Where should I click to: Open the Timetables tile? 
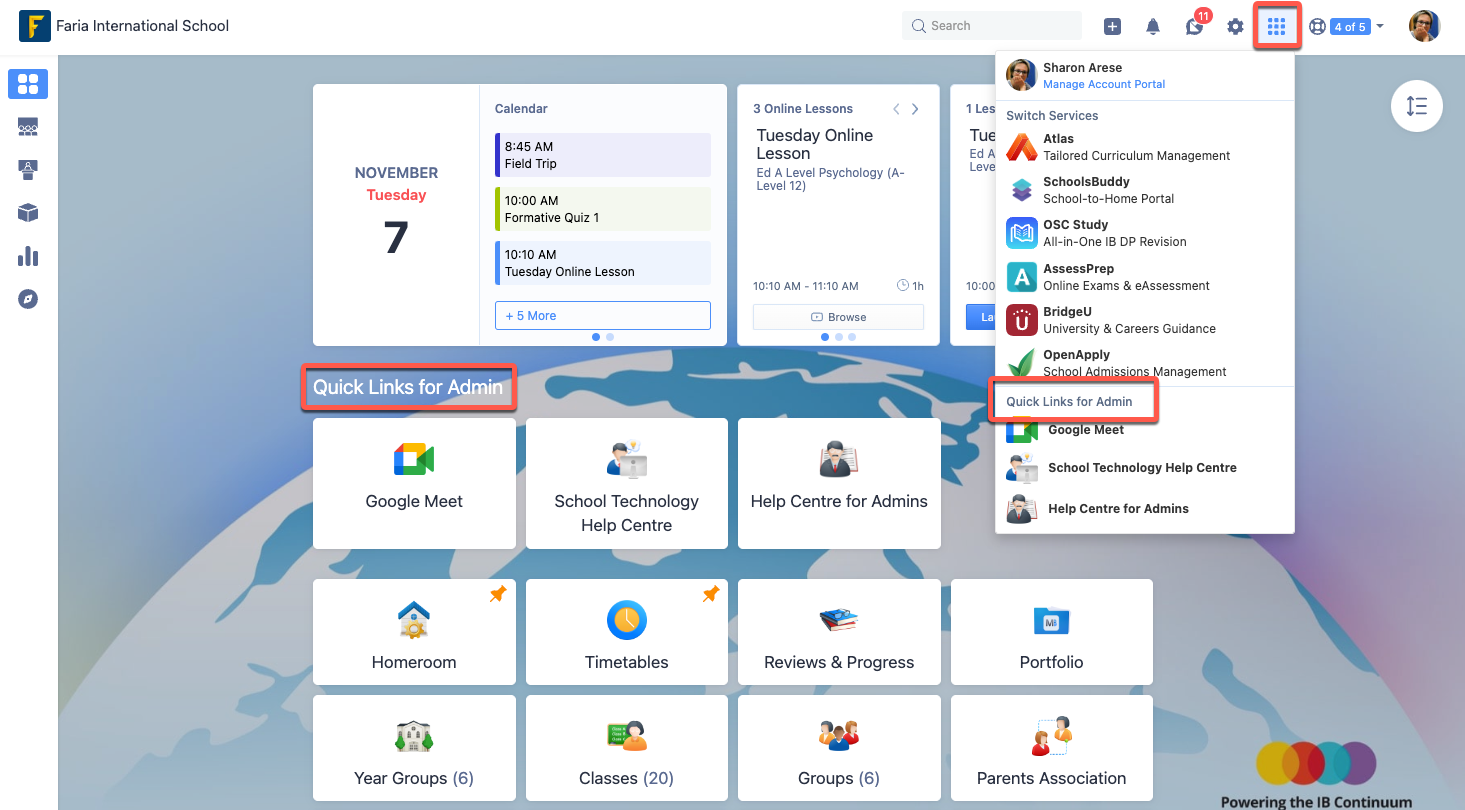point(627,632)
